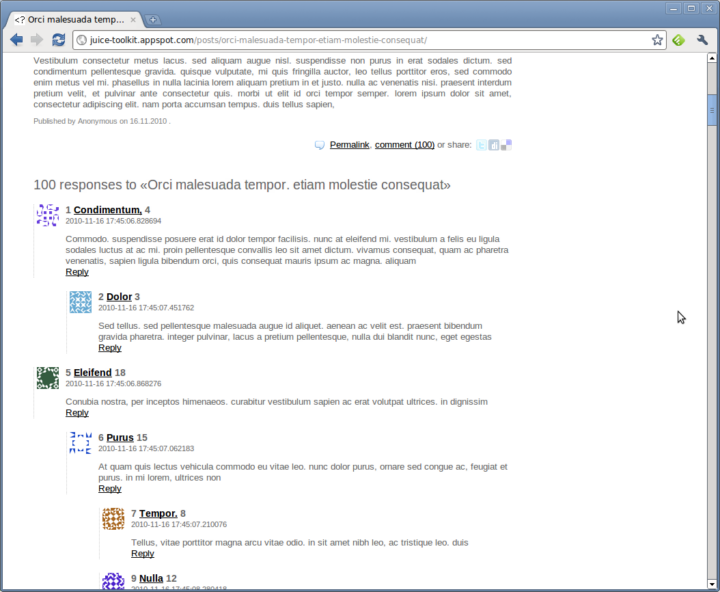Screen dimensions: 720x592
Task: Open the wrench settings menu
Action: [x=702, y=40]
